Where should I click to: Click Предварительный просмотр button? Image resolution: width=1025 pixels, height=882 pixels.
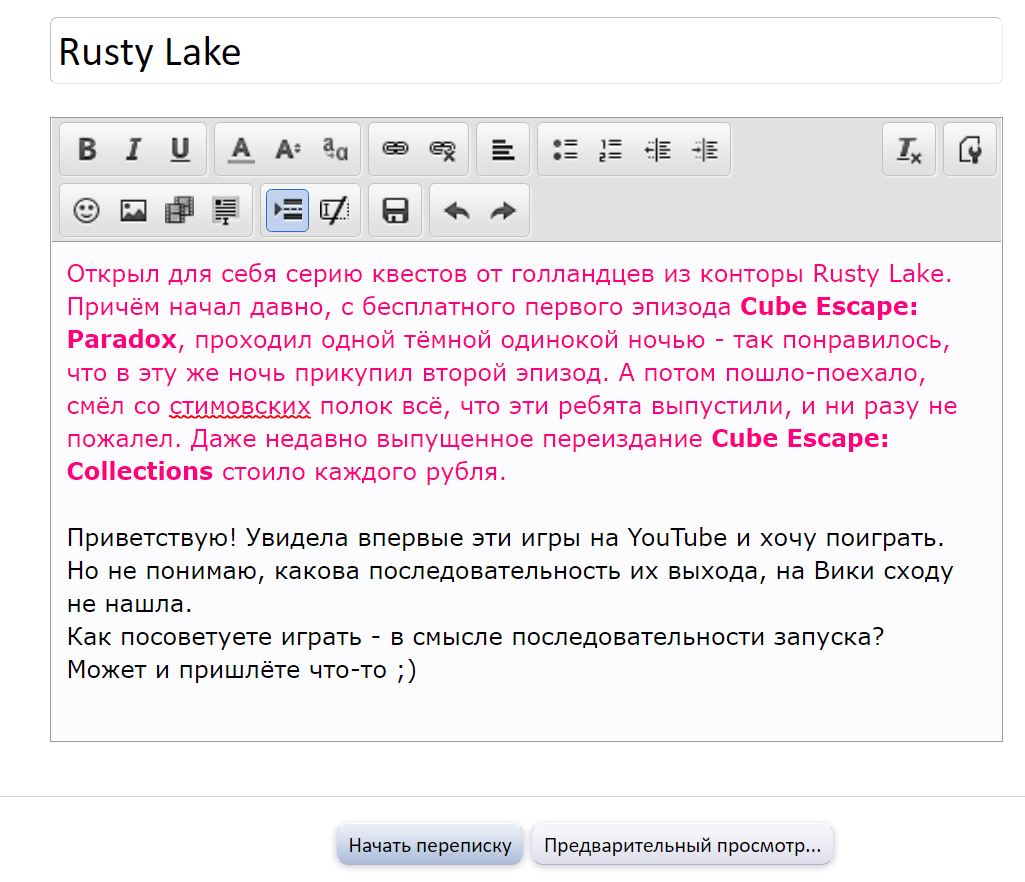682,845
